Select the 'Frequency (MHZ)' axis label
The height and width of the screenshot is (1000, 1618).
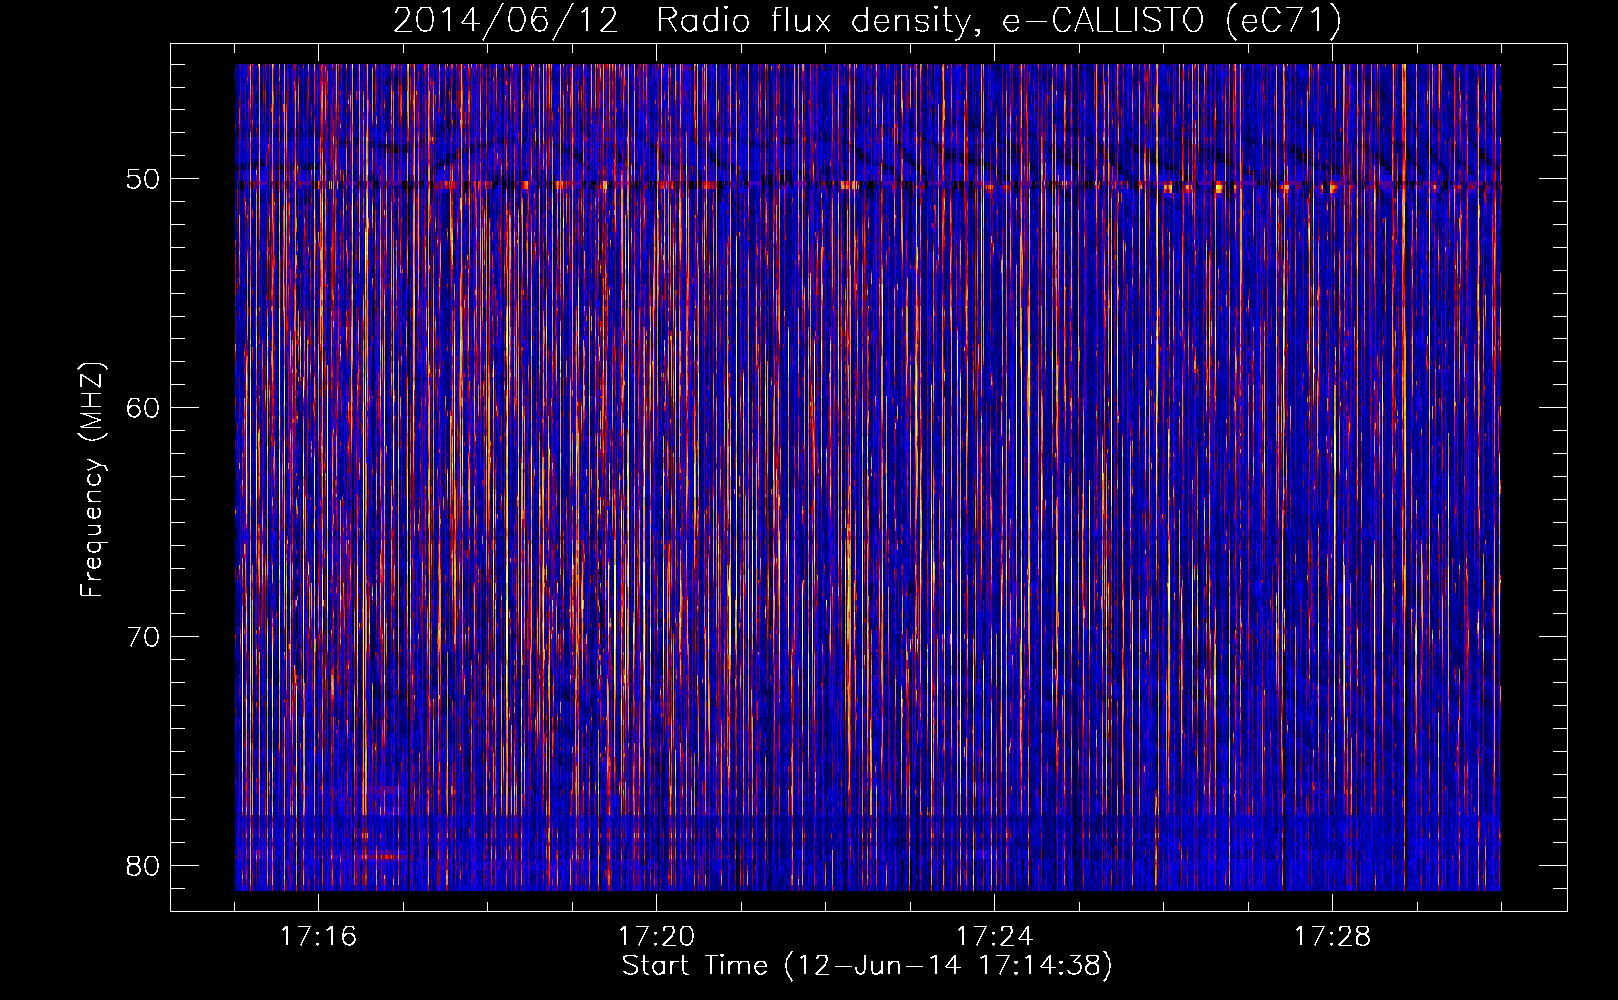tap(92, 479)
